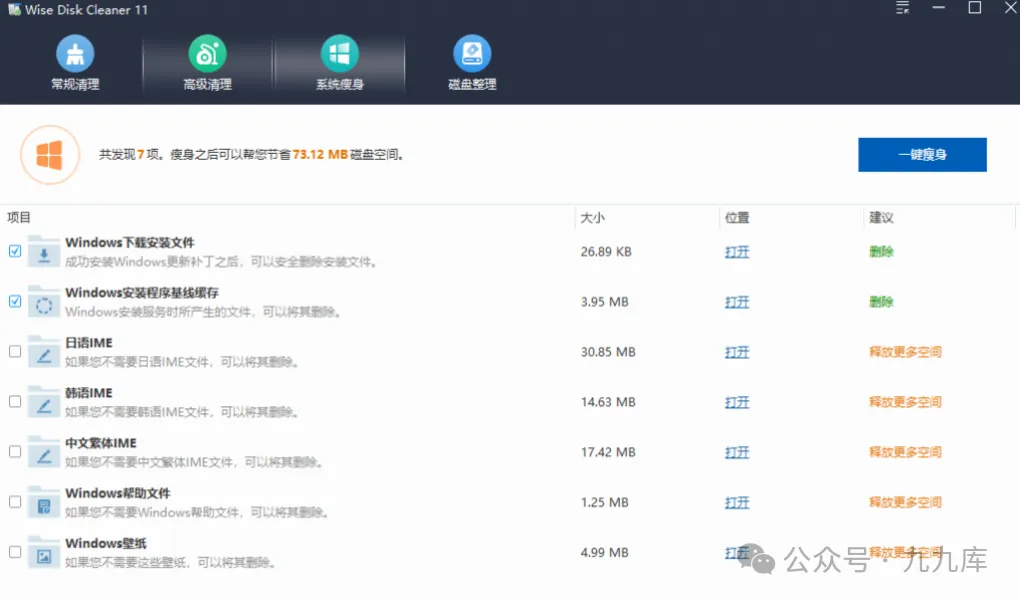Click the 3.95 MB size value
Image resolution: width=1020 pixels, height=601 pixels.
(x=605, y=302)
